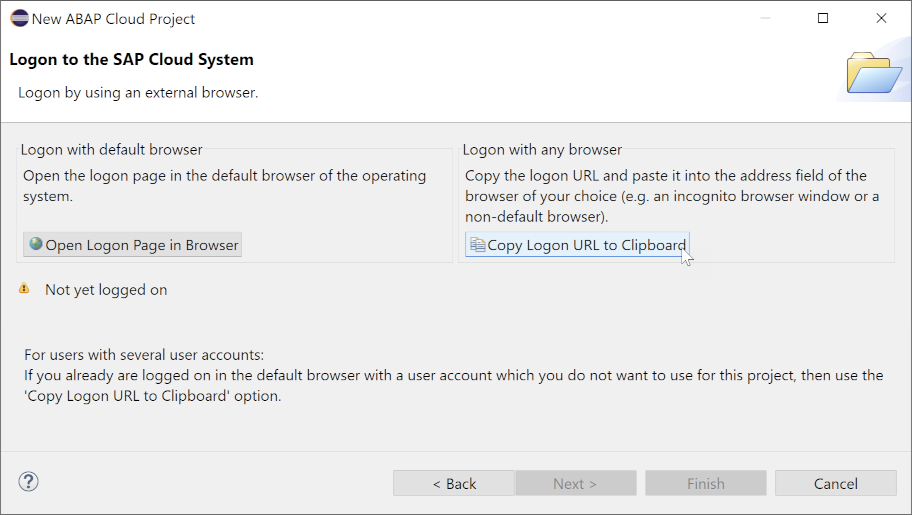Click 'Logon by using an external browser.' text
912x515 pixels.
coord(138,93)
